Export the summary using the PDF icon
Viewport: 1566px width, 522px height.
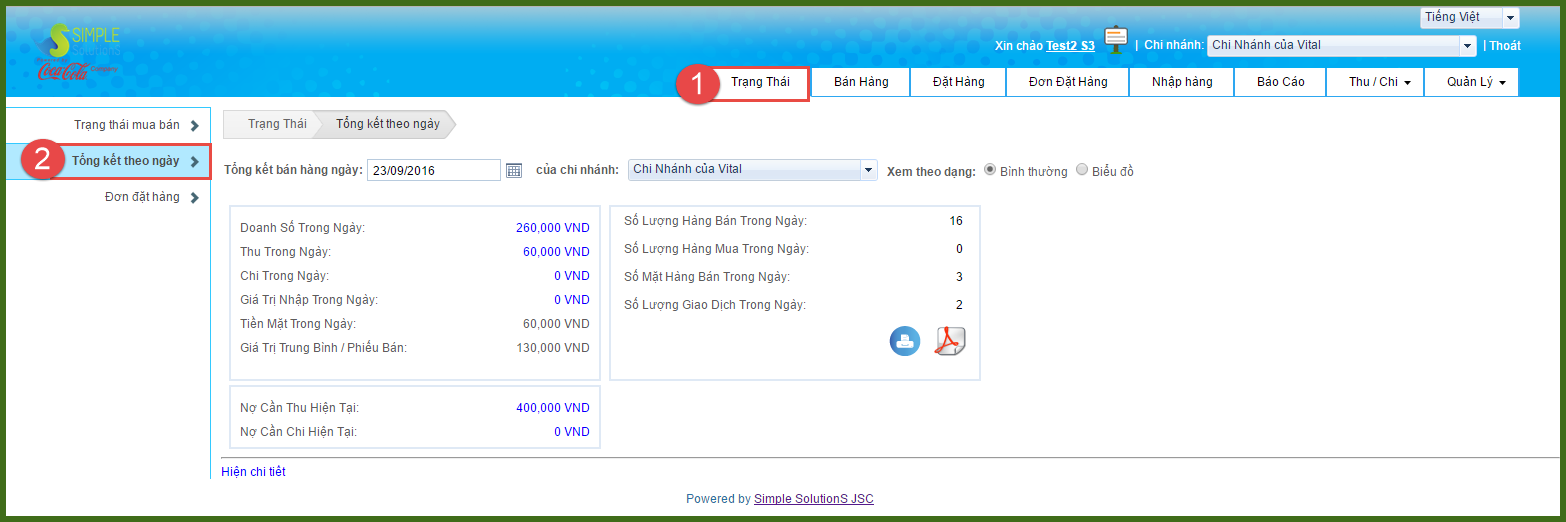pos(949,341)
